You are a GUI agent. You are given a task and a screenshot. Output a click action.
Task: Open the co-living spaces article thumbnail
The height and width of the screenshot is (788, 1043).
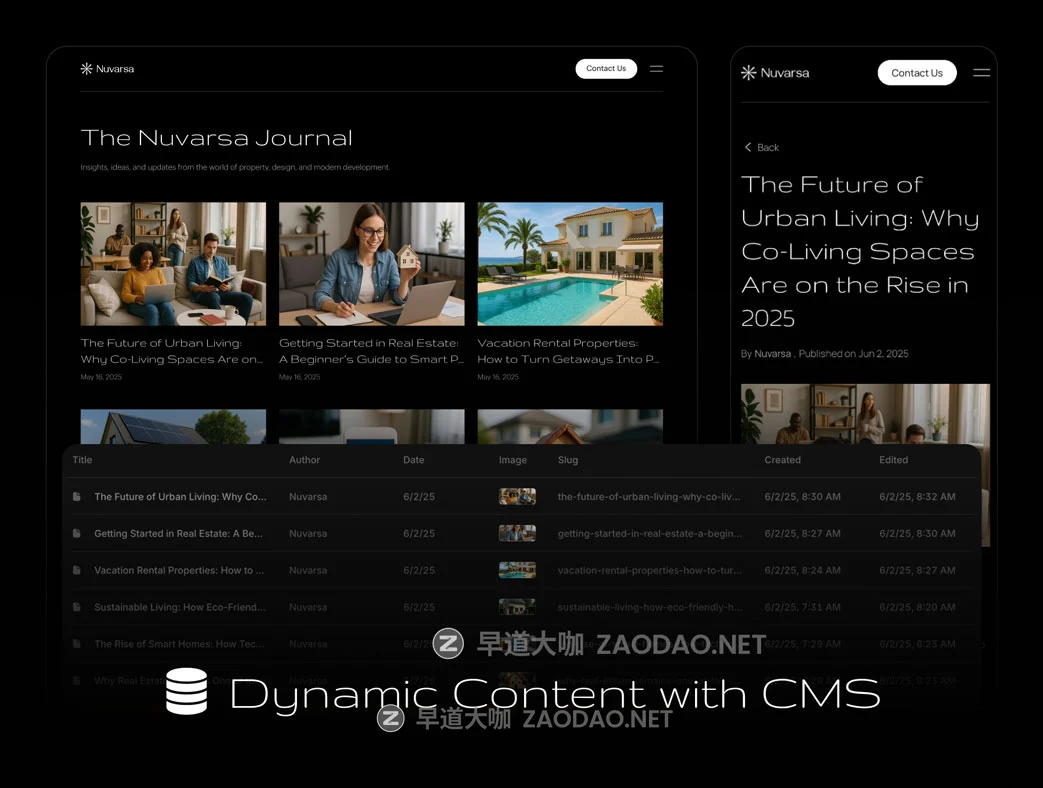(x=173, y=264)
